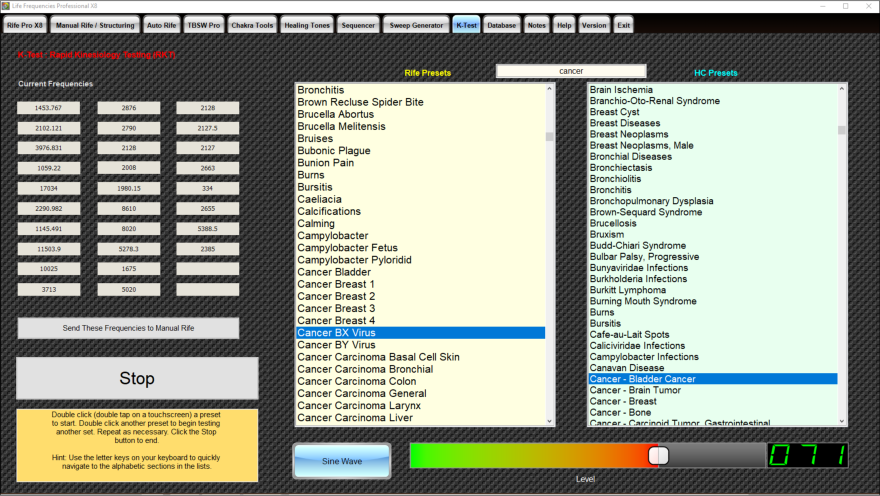Select Cancer Bladder in Rife Presets
This screenshot has width=880, height=496.
420,272
